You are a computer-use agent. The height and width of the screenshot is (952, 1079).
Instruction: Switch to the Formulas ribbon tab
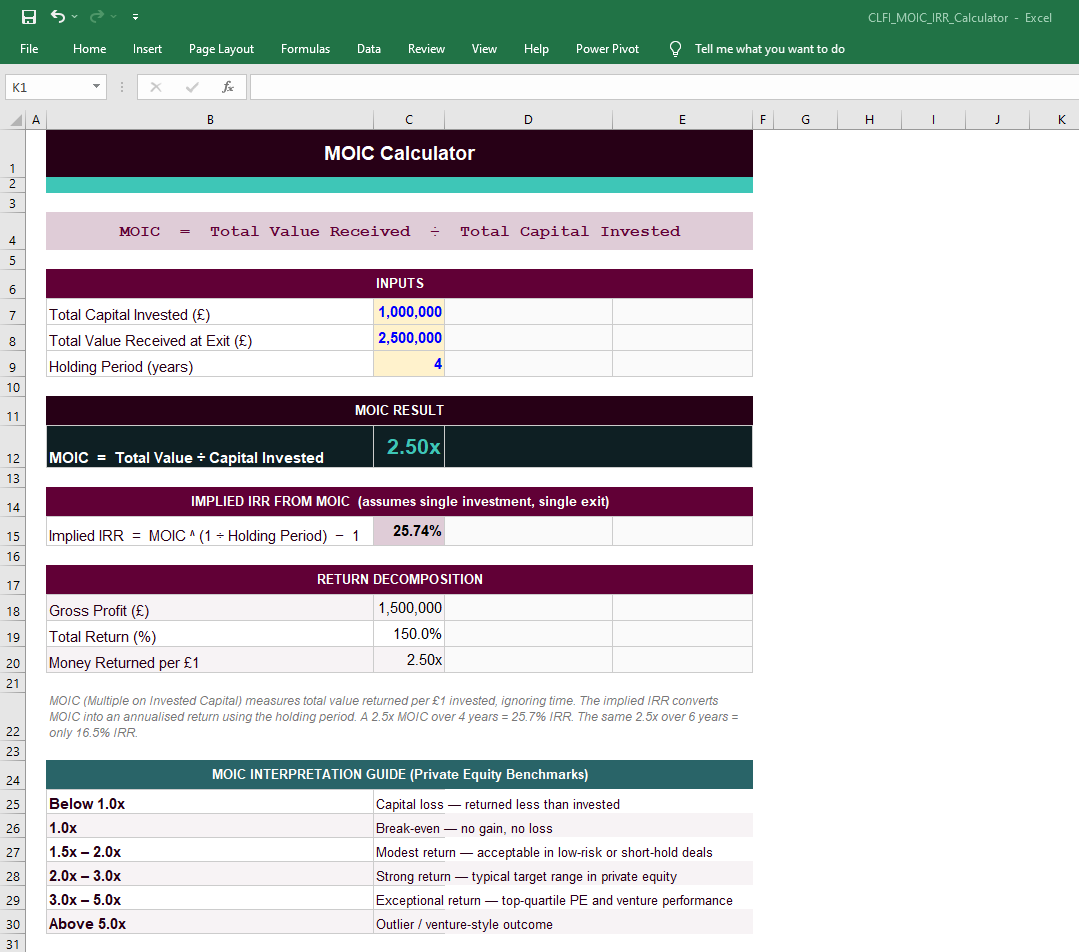pos(305,48)
